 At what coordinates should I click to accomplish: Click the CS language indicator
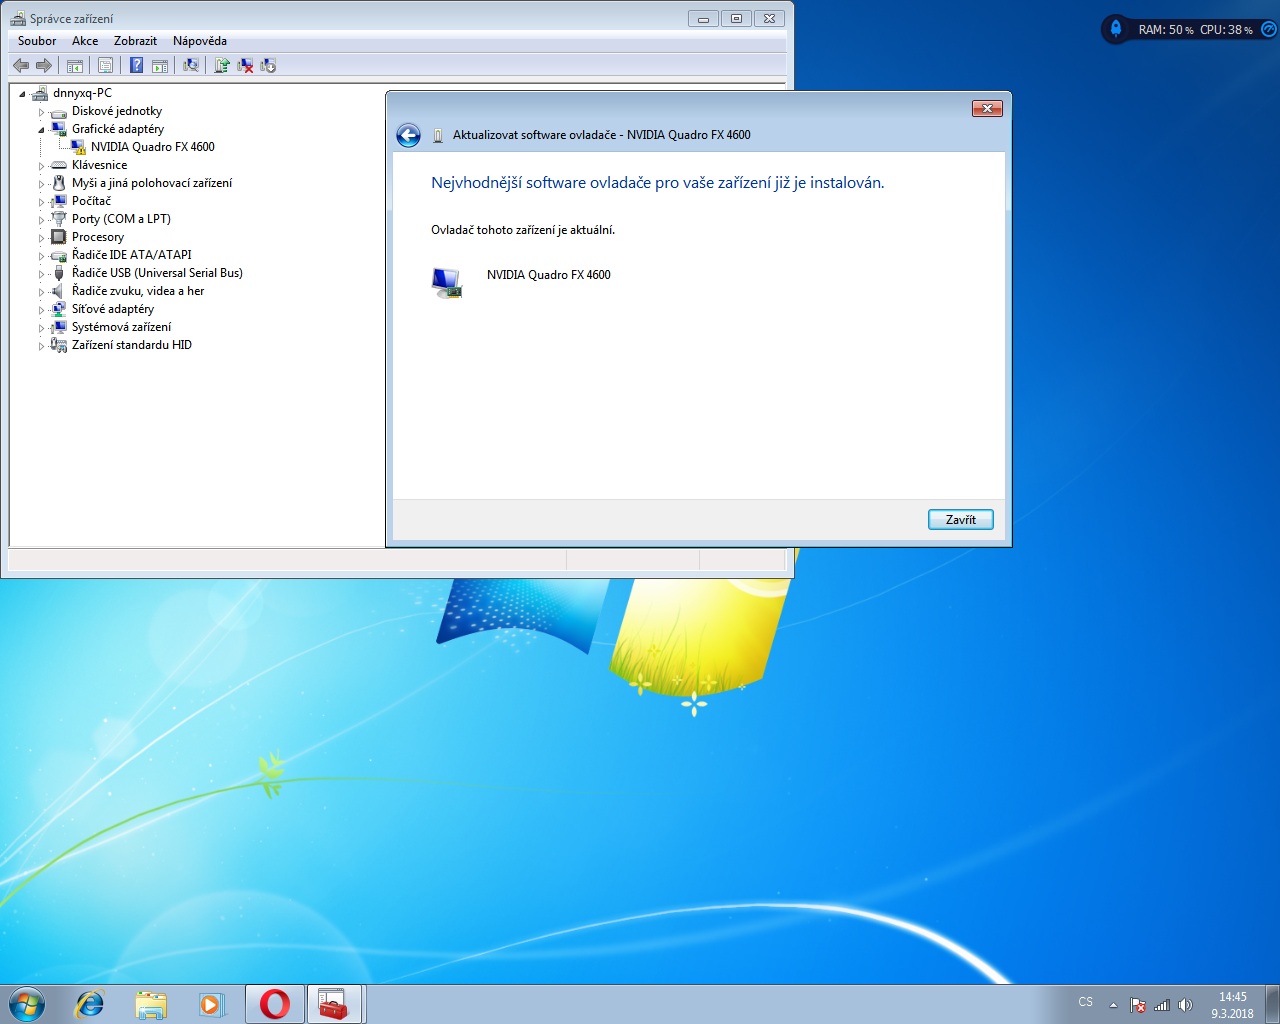[x=1086, y=1002]
